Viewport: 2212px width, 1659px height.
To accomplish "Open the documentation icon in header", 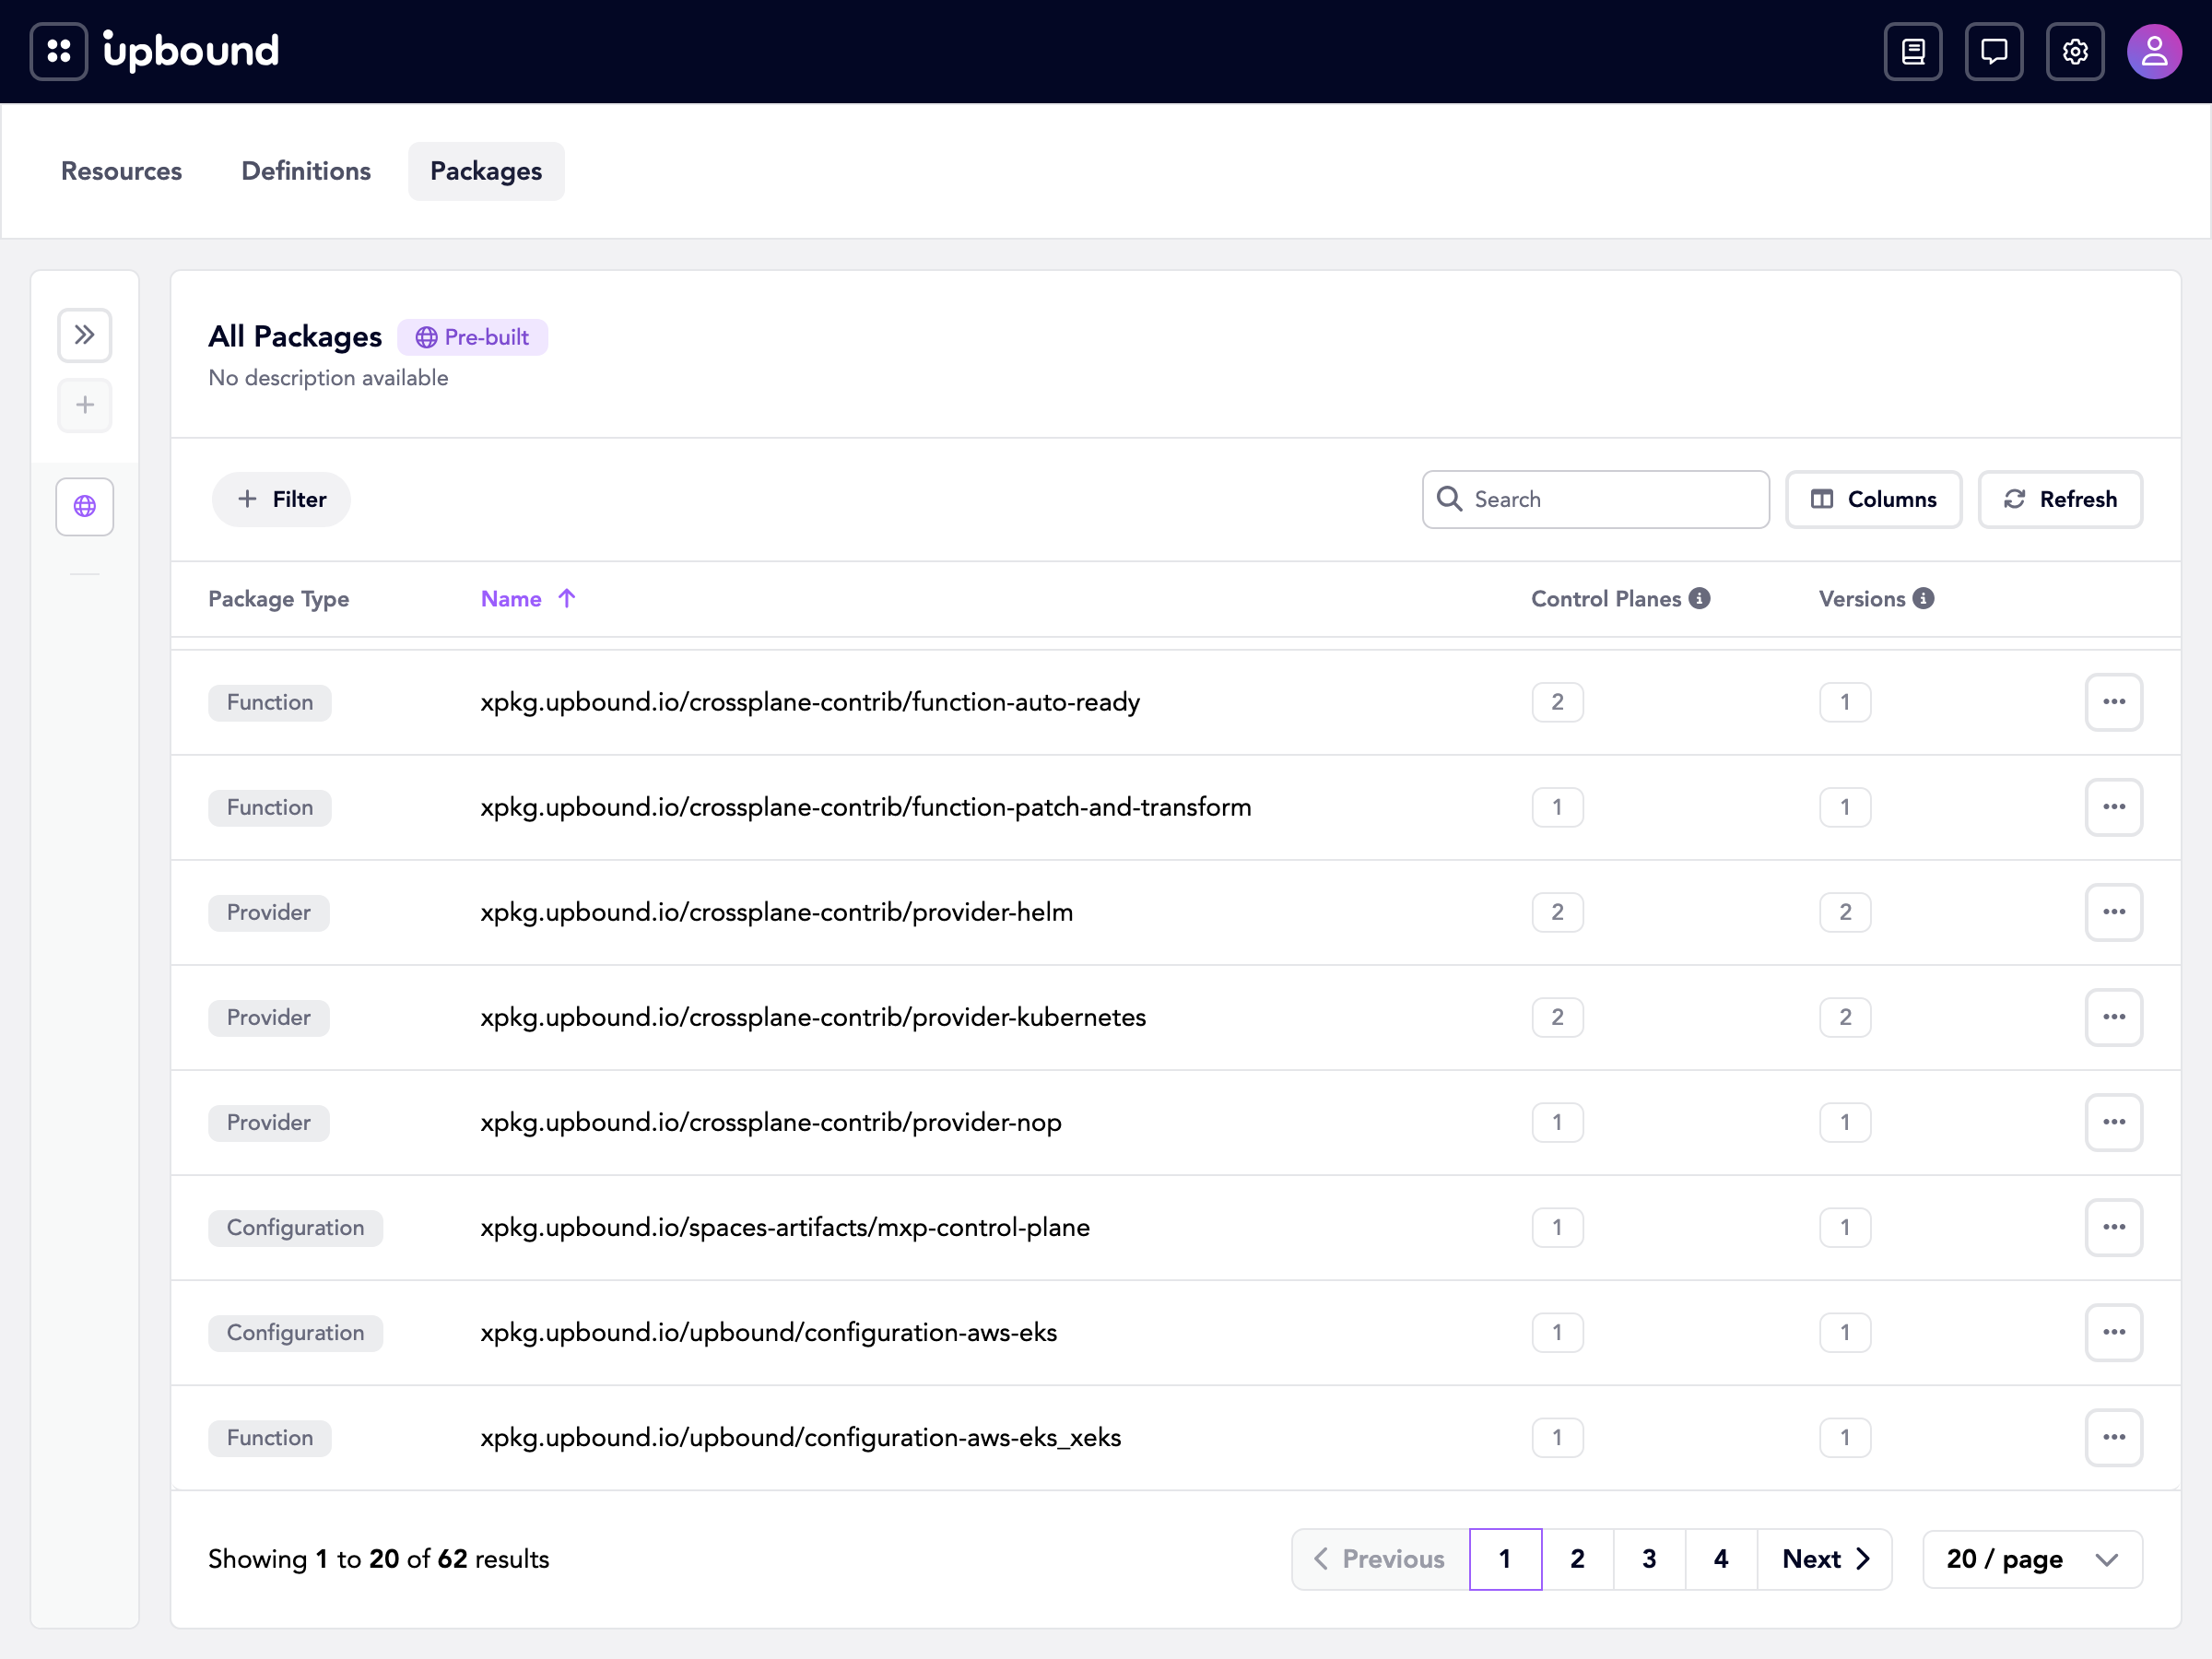I will pyautogui.click(x=1913, y=51).
